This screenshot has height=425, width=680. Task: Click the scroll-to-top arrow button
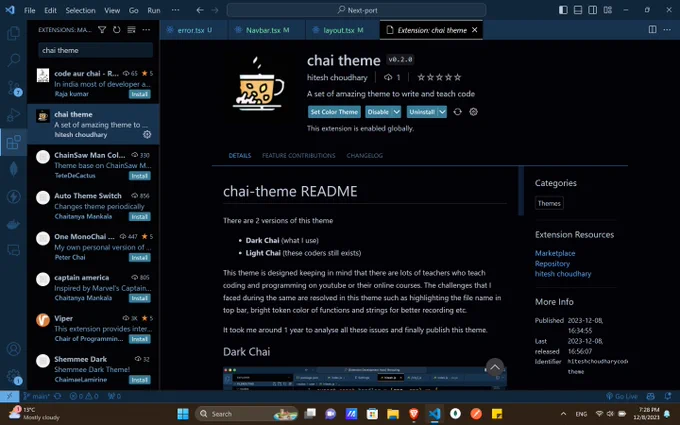495,367
